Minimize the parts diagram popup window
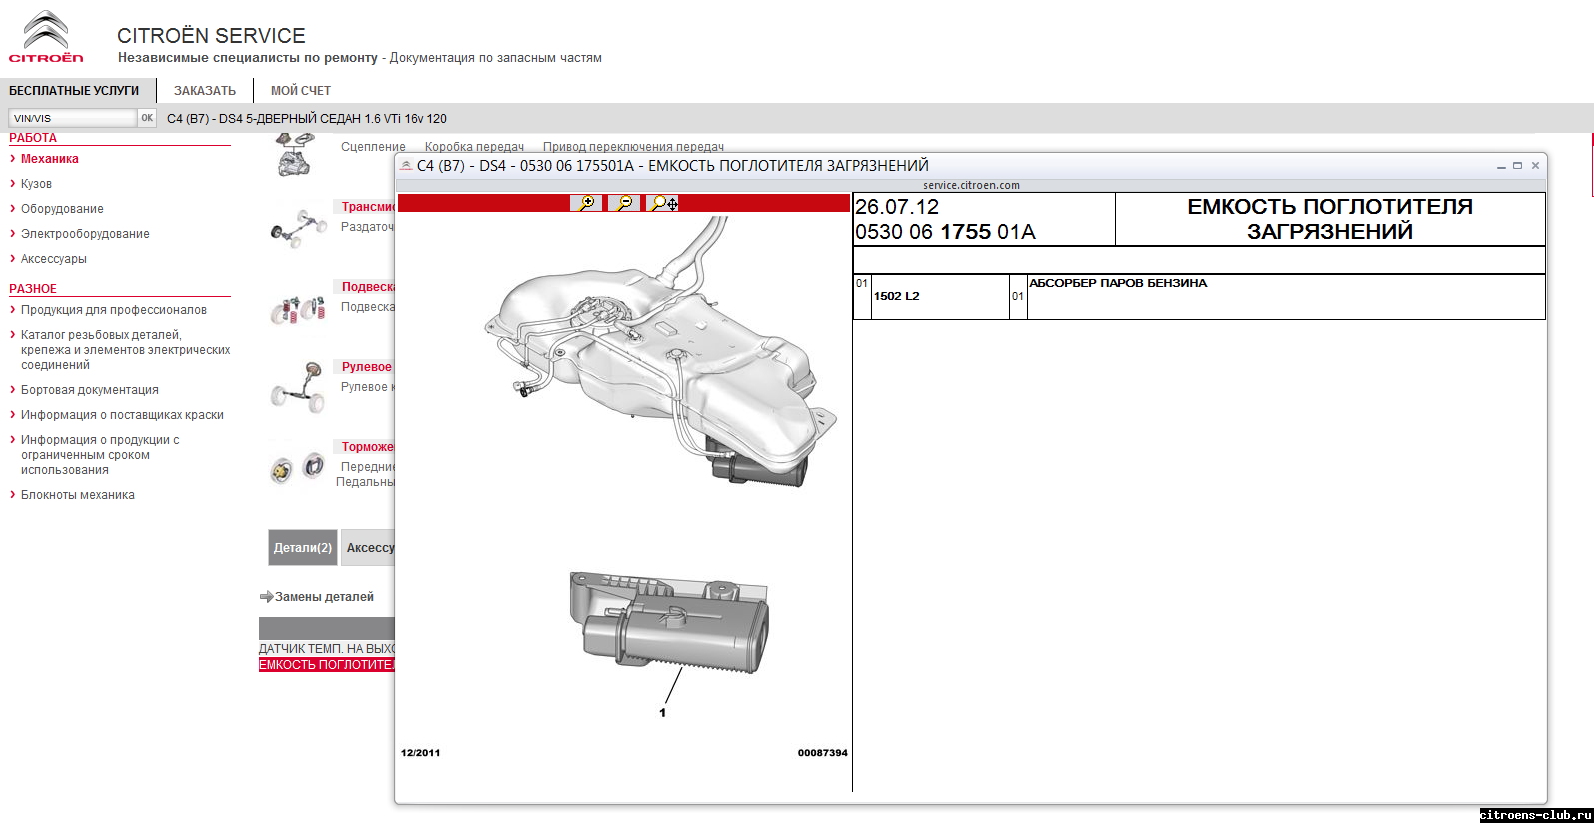Viewport: 1594px width, 823px height. (1501, 166)
